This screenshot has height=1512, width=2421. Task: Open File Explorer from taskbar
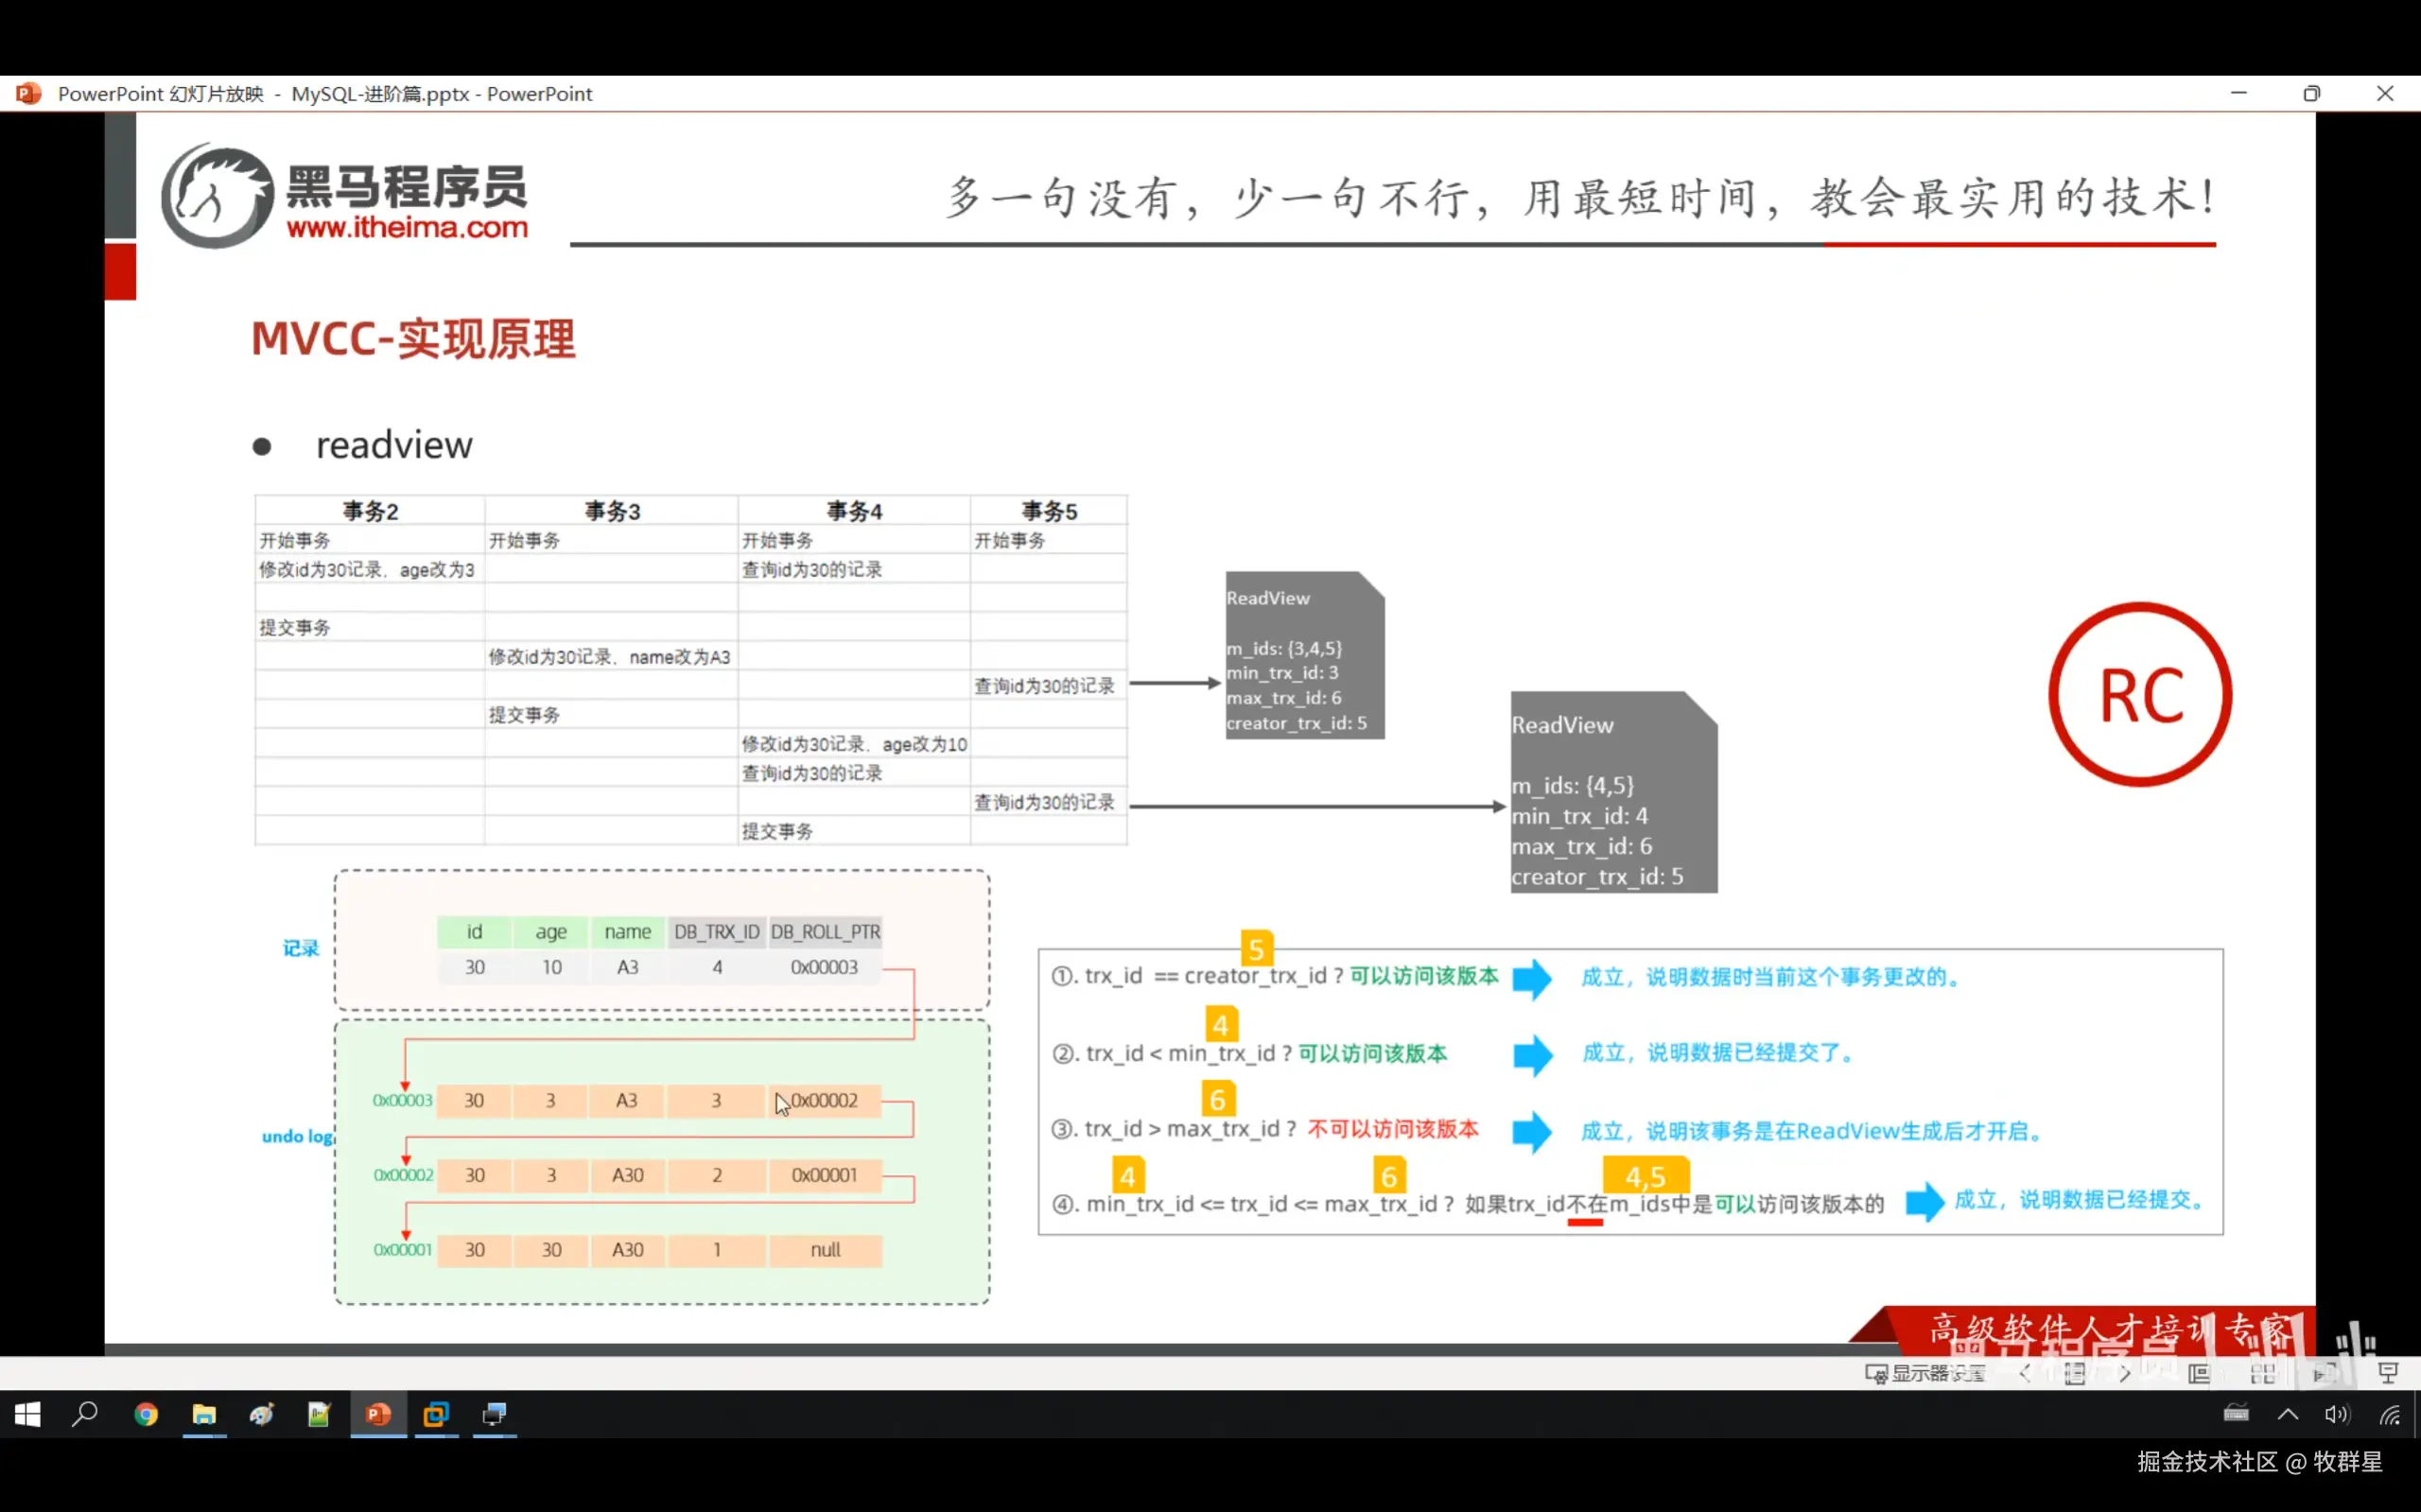point(204,1414)
